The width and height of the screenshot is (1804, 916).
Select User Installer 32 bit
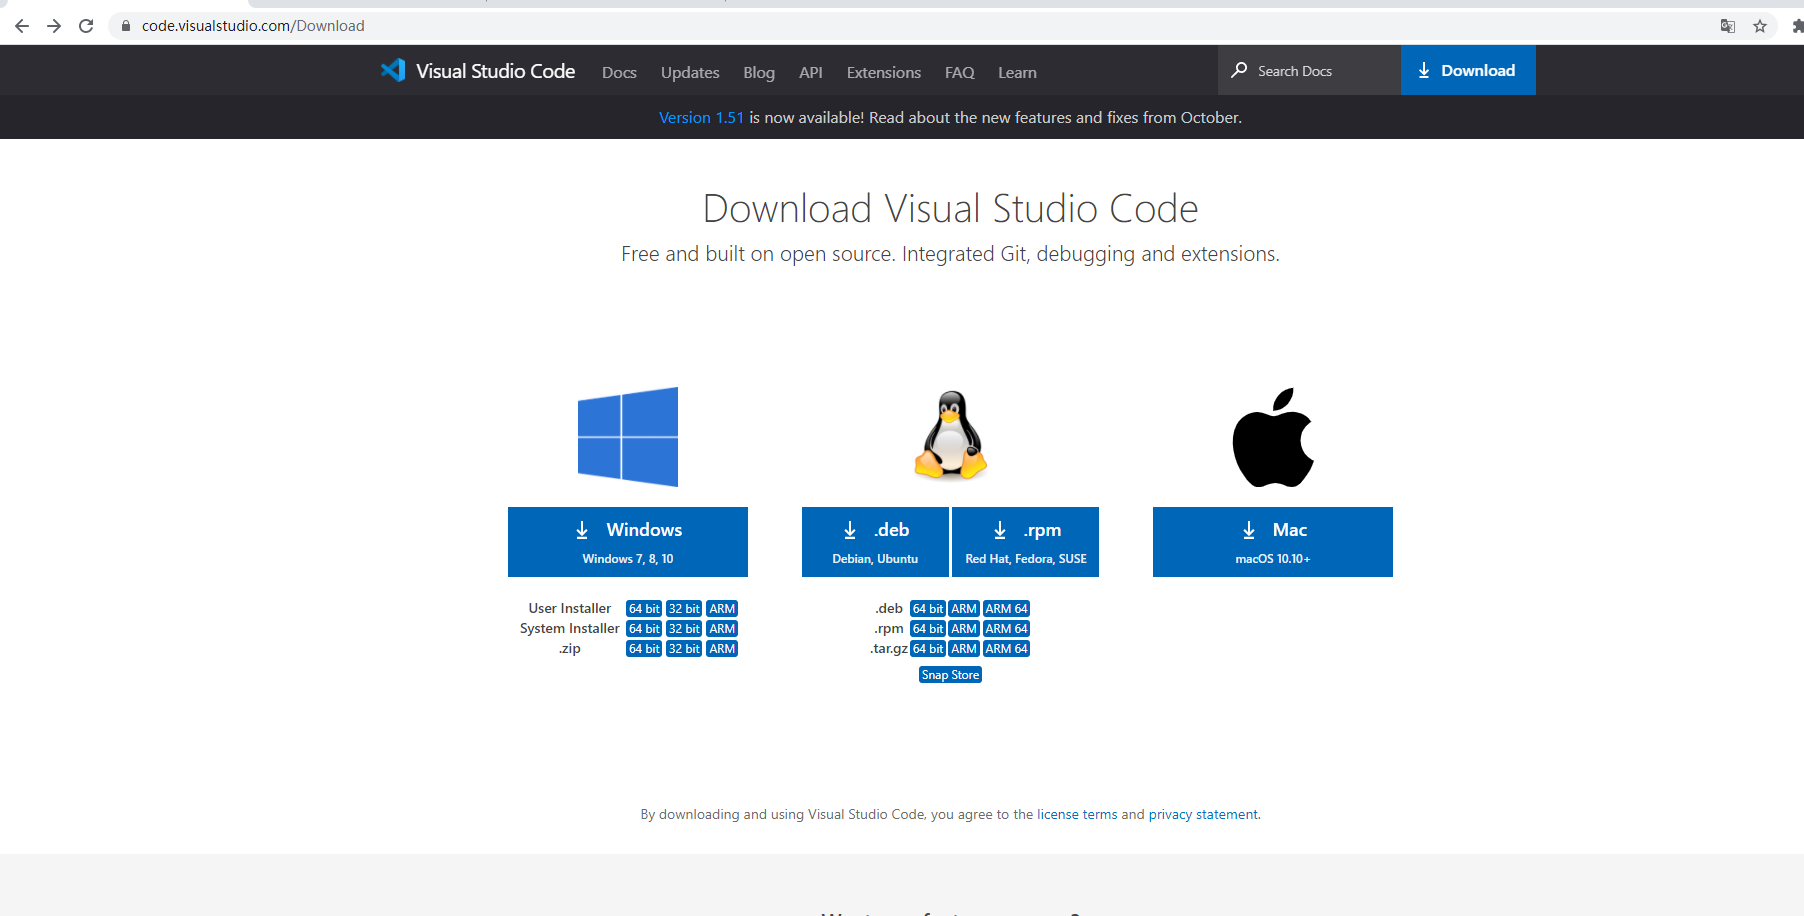pos(684,609)
